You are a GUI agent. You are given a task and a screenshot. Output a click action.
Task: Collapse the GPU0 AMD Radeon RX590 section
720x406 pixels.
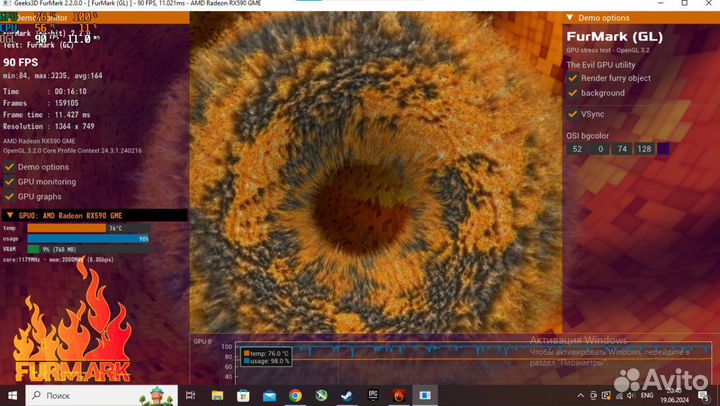[10, 215]
